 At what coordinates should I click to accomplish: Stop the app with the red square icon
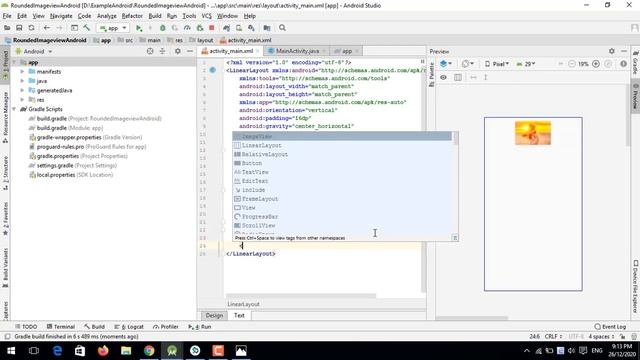211,28
